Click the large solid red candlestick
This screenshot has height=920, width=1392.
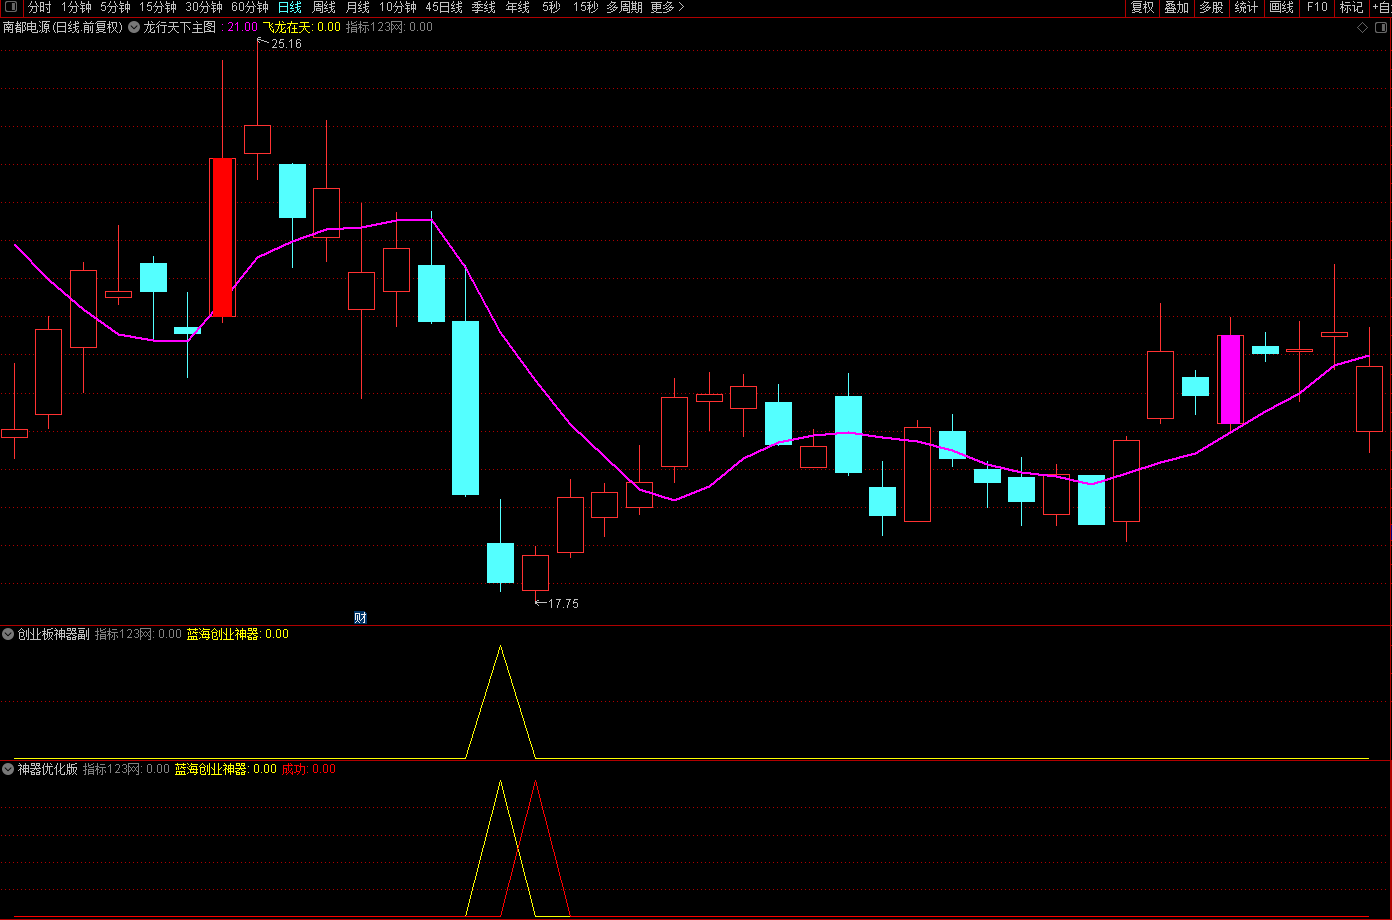[x=222, y=237]
